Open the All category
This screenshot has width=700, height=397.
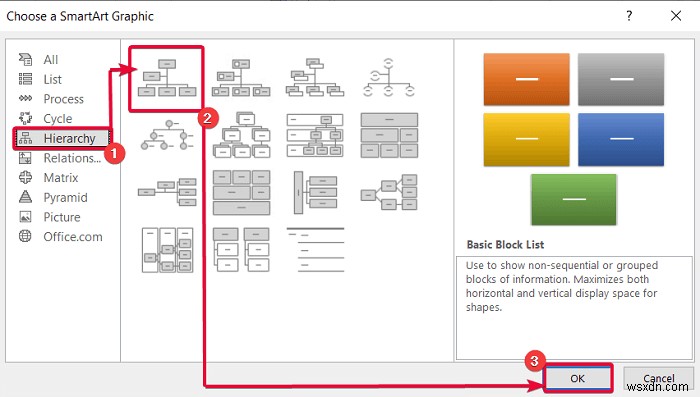click(50, 59)
